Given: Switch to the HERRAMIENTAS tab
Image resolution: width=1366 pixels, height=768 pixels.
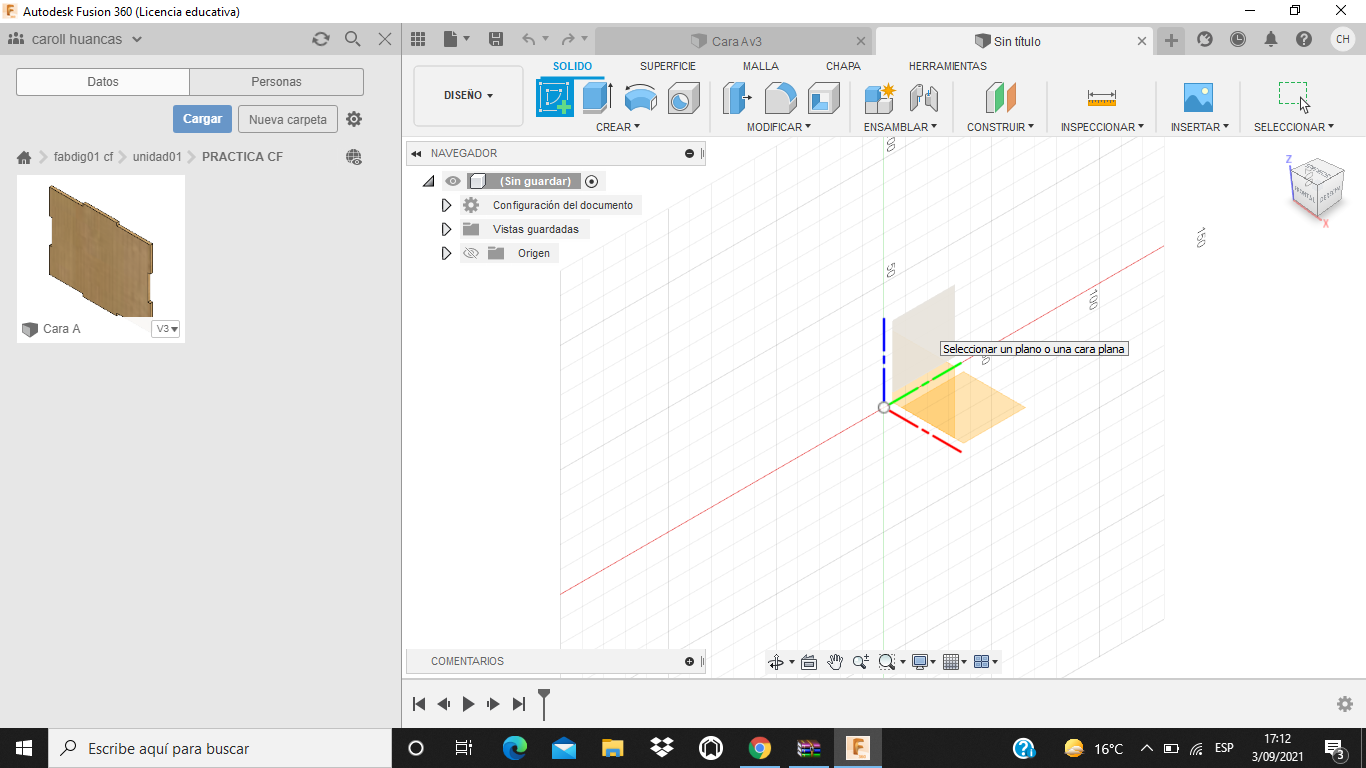Looking at the screenshot, I should [x=948, y=66].
